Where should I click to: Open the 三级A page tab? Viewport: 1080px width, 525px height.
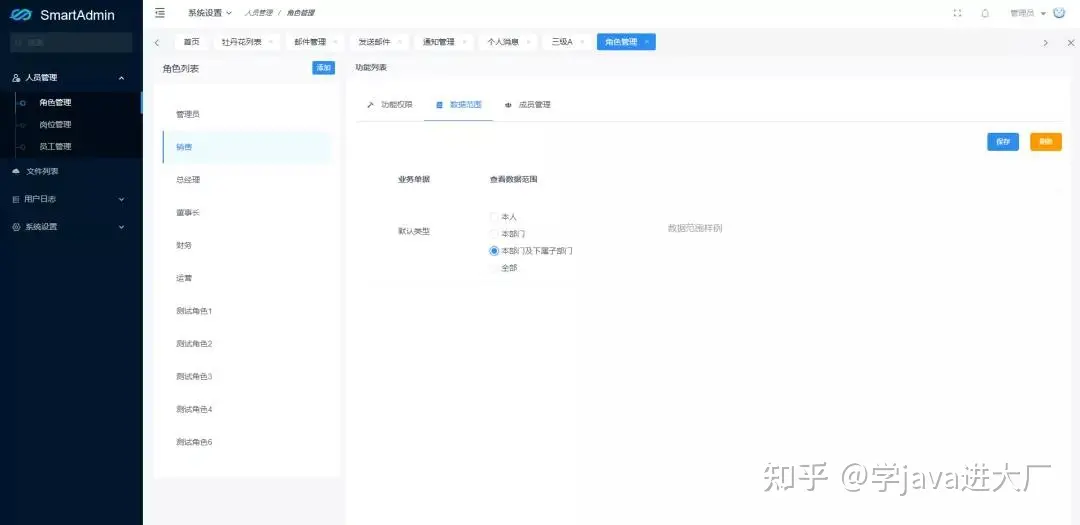[x=562, y=42]
